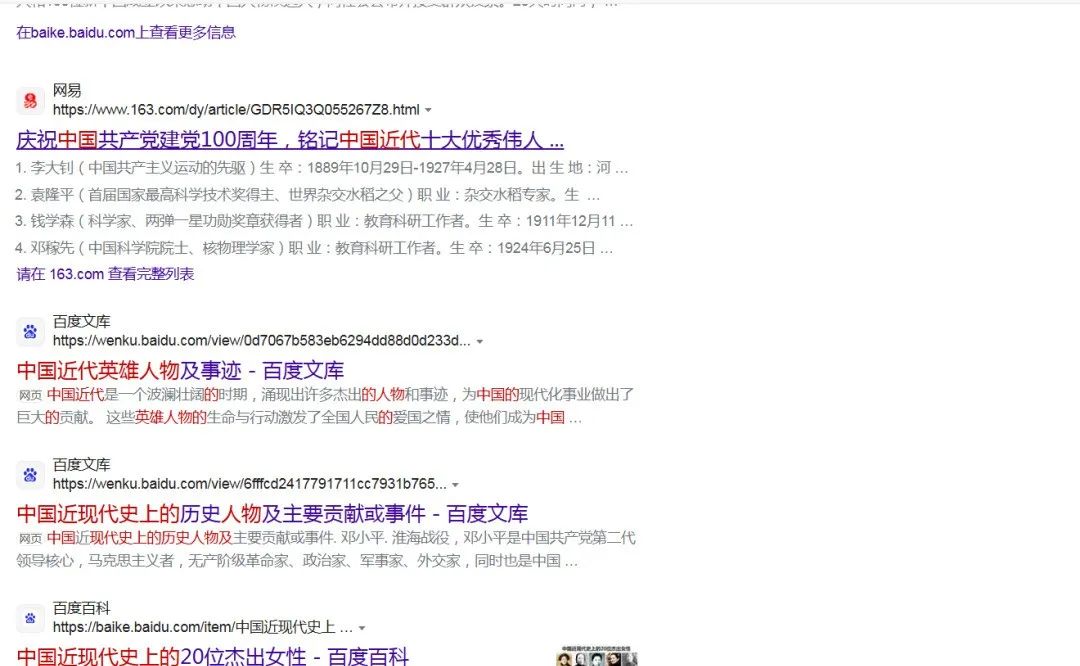The width and height of the screenshot is (1080, 666).
Task: Click the thumbnail image of 20位杰出女性 result
Action: [597, 656]
